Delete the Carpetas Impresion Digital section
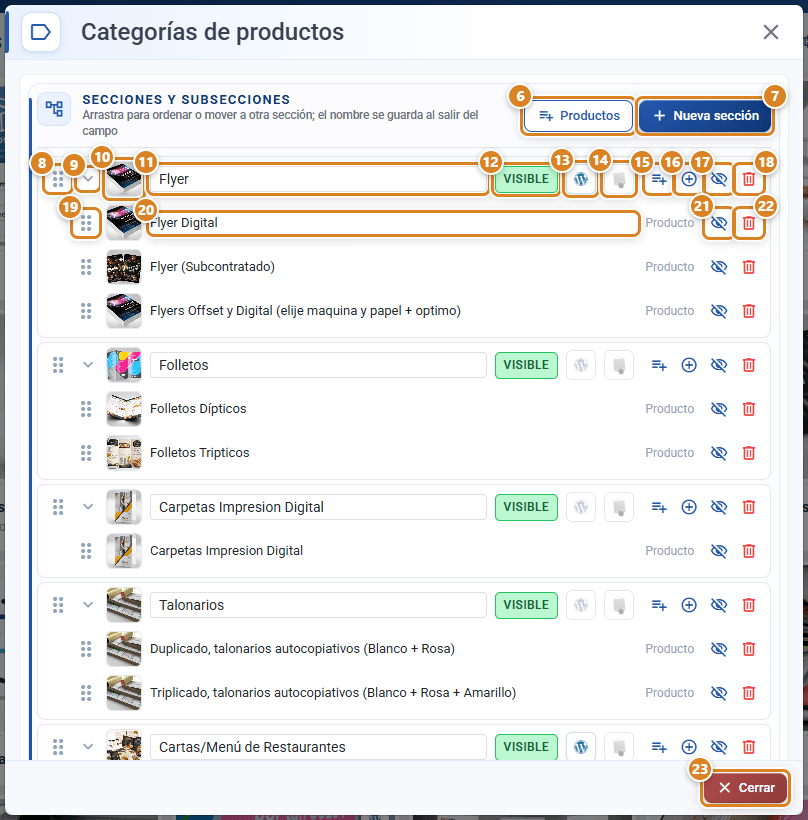The width and height of the screenshot is (808, 820). [749, 507]
